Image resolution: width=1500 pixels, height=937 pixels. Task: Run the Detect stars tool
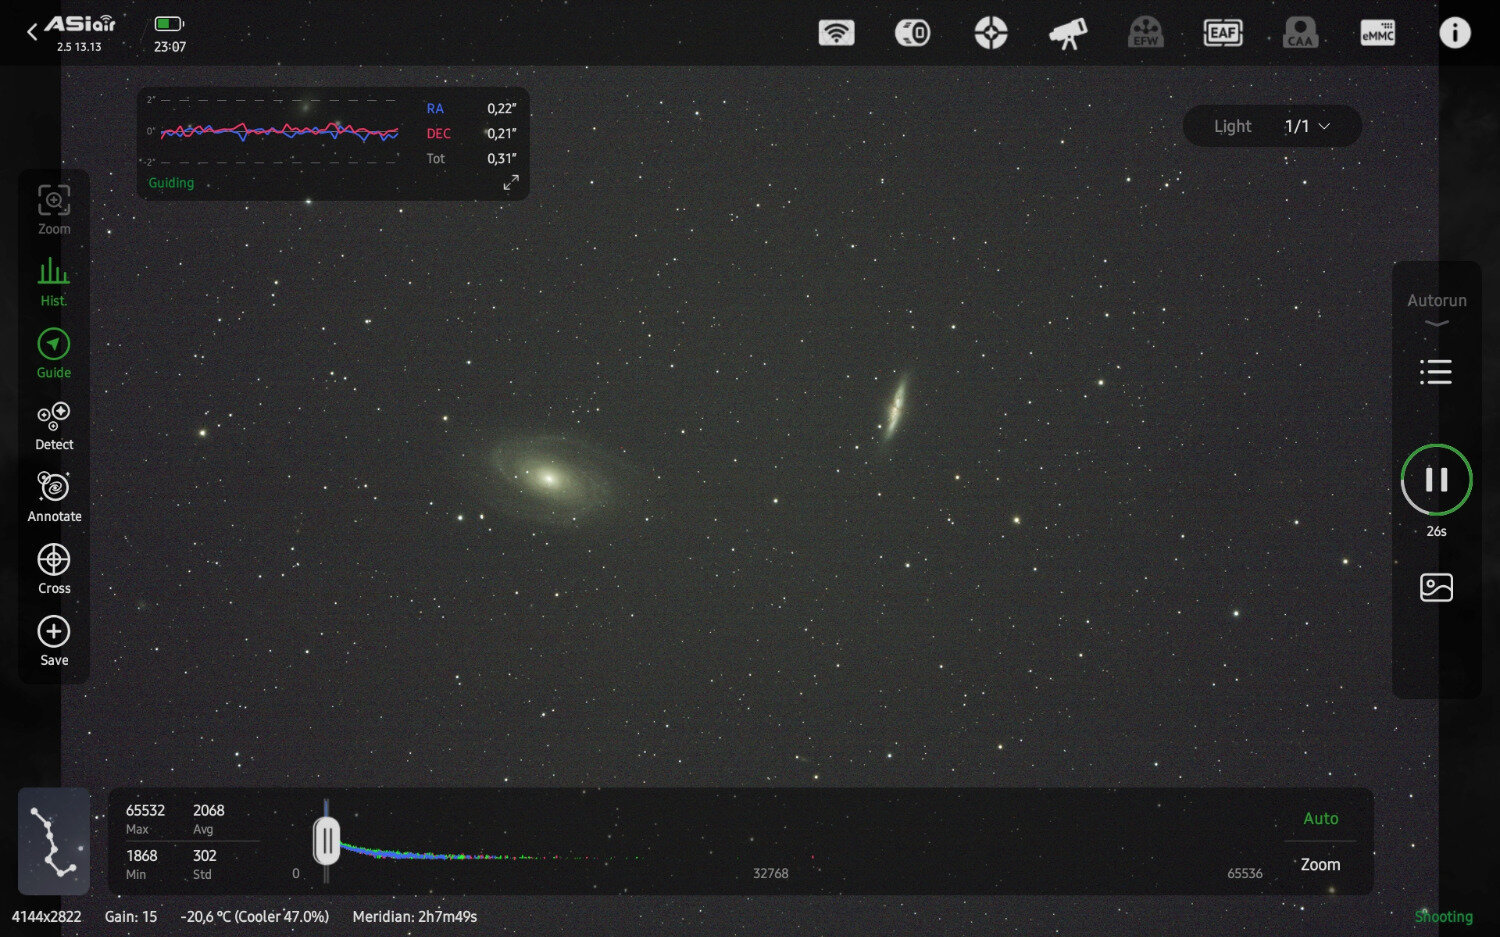[x=54, y=426]
